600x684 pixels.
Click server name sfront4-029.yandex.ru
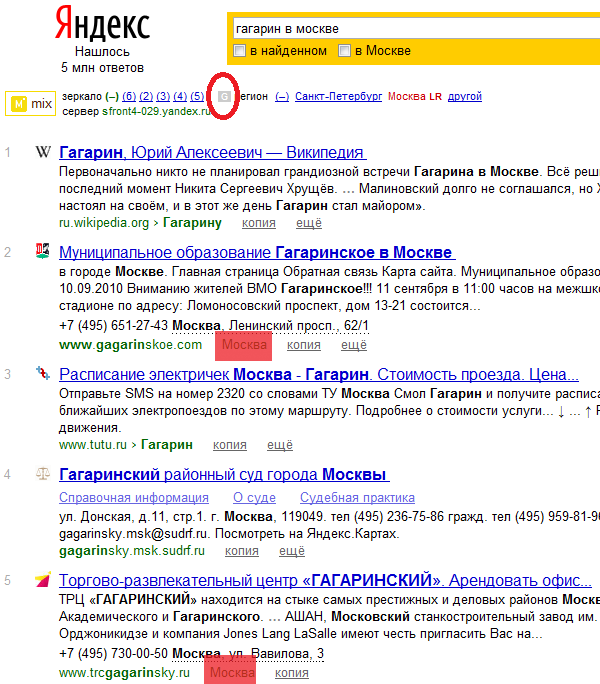click(x=157, y=111)
